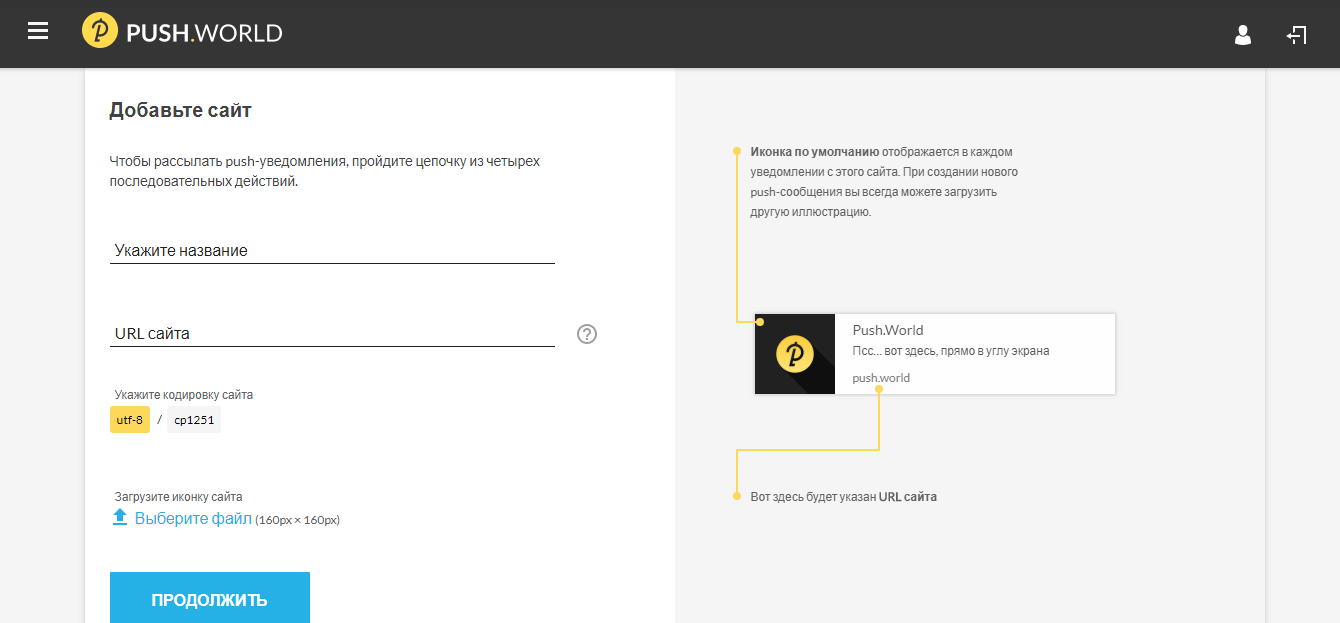The image size is (1340, 623).
Task: Open the hamburger navigation menu
Action: (38, 32)
